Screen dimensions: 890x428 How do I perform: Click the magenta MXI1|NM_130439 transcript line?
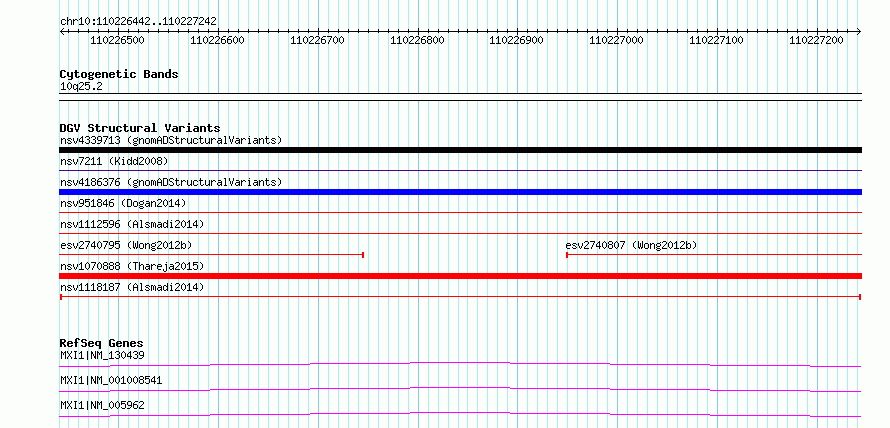tap(460, 364)
